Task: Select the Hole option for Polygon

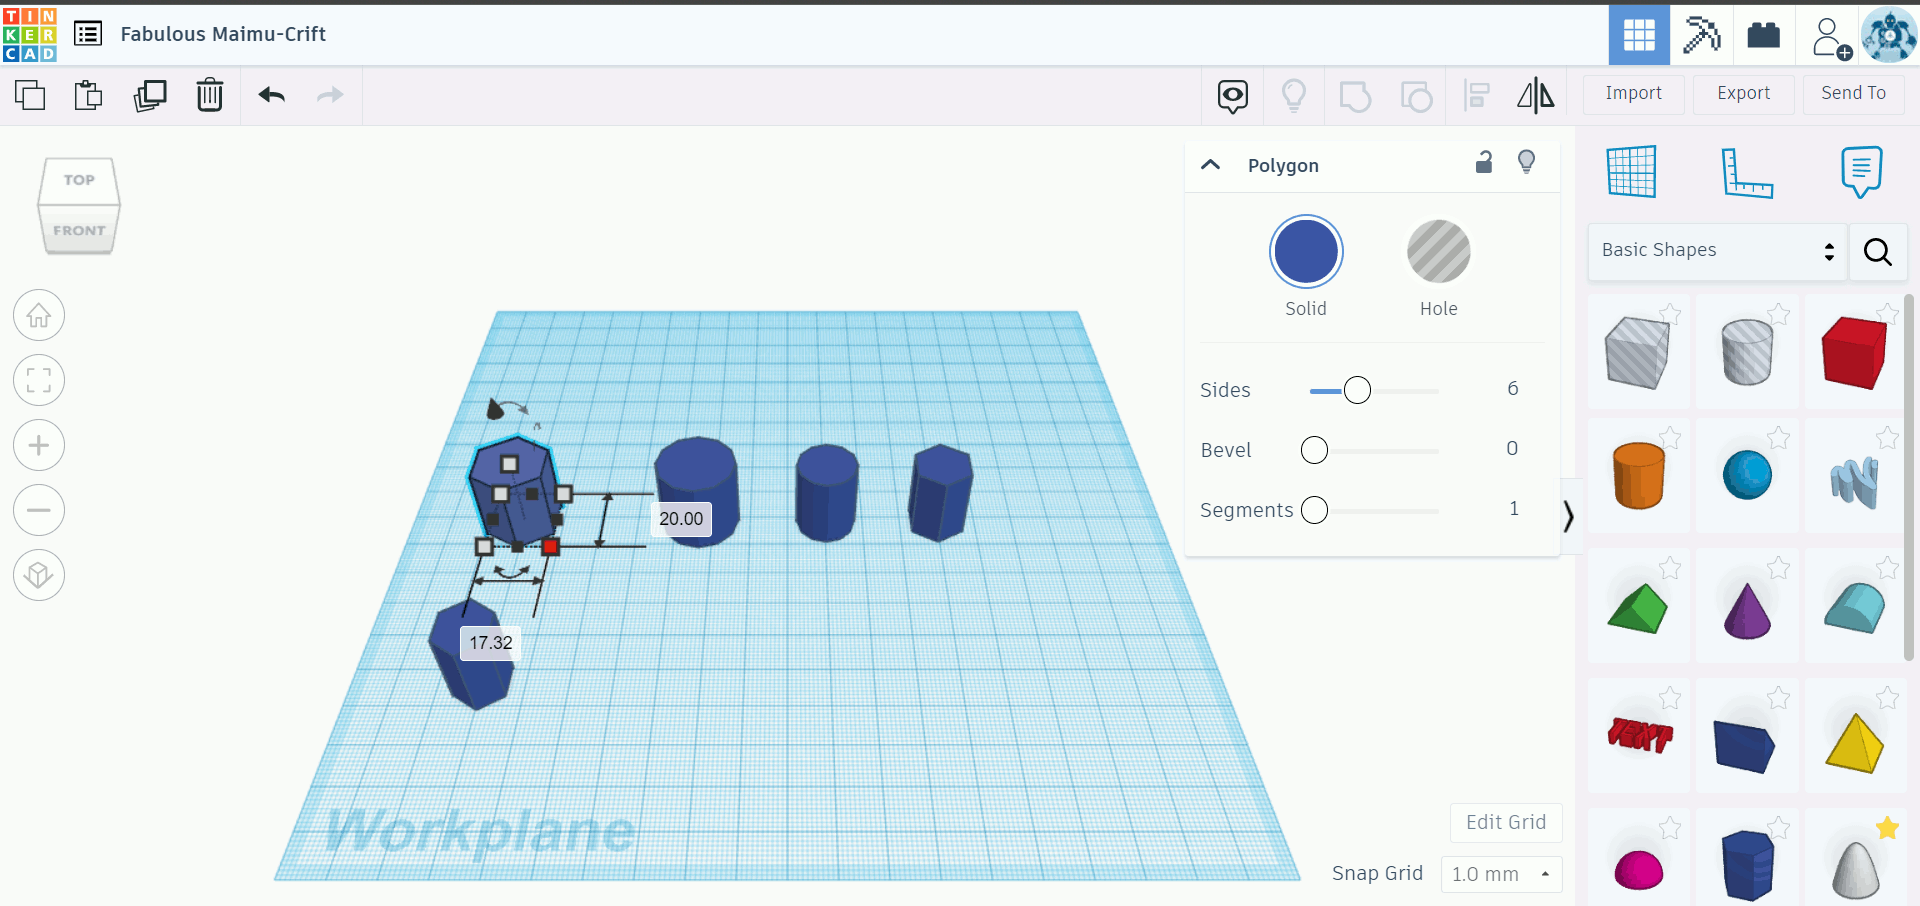Action: click(x=1438, y=251)
